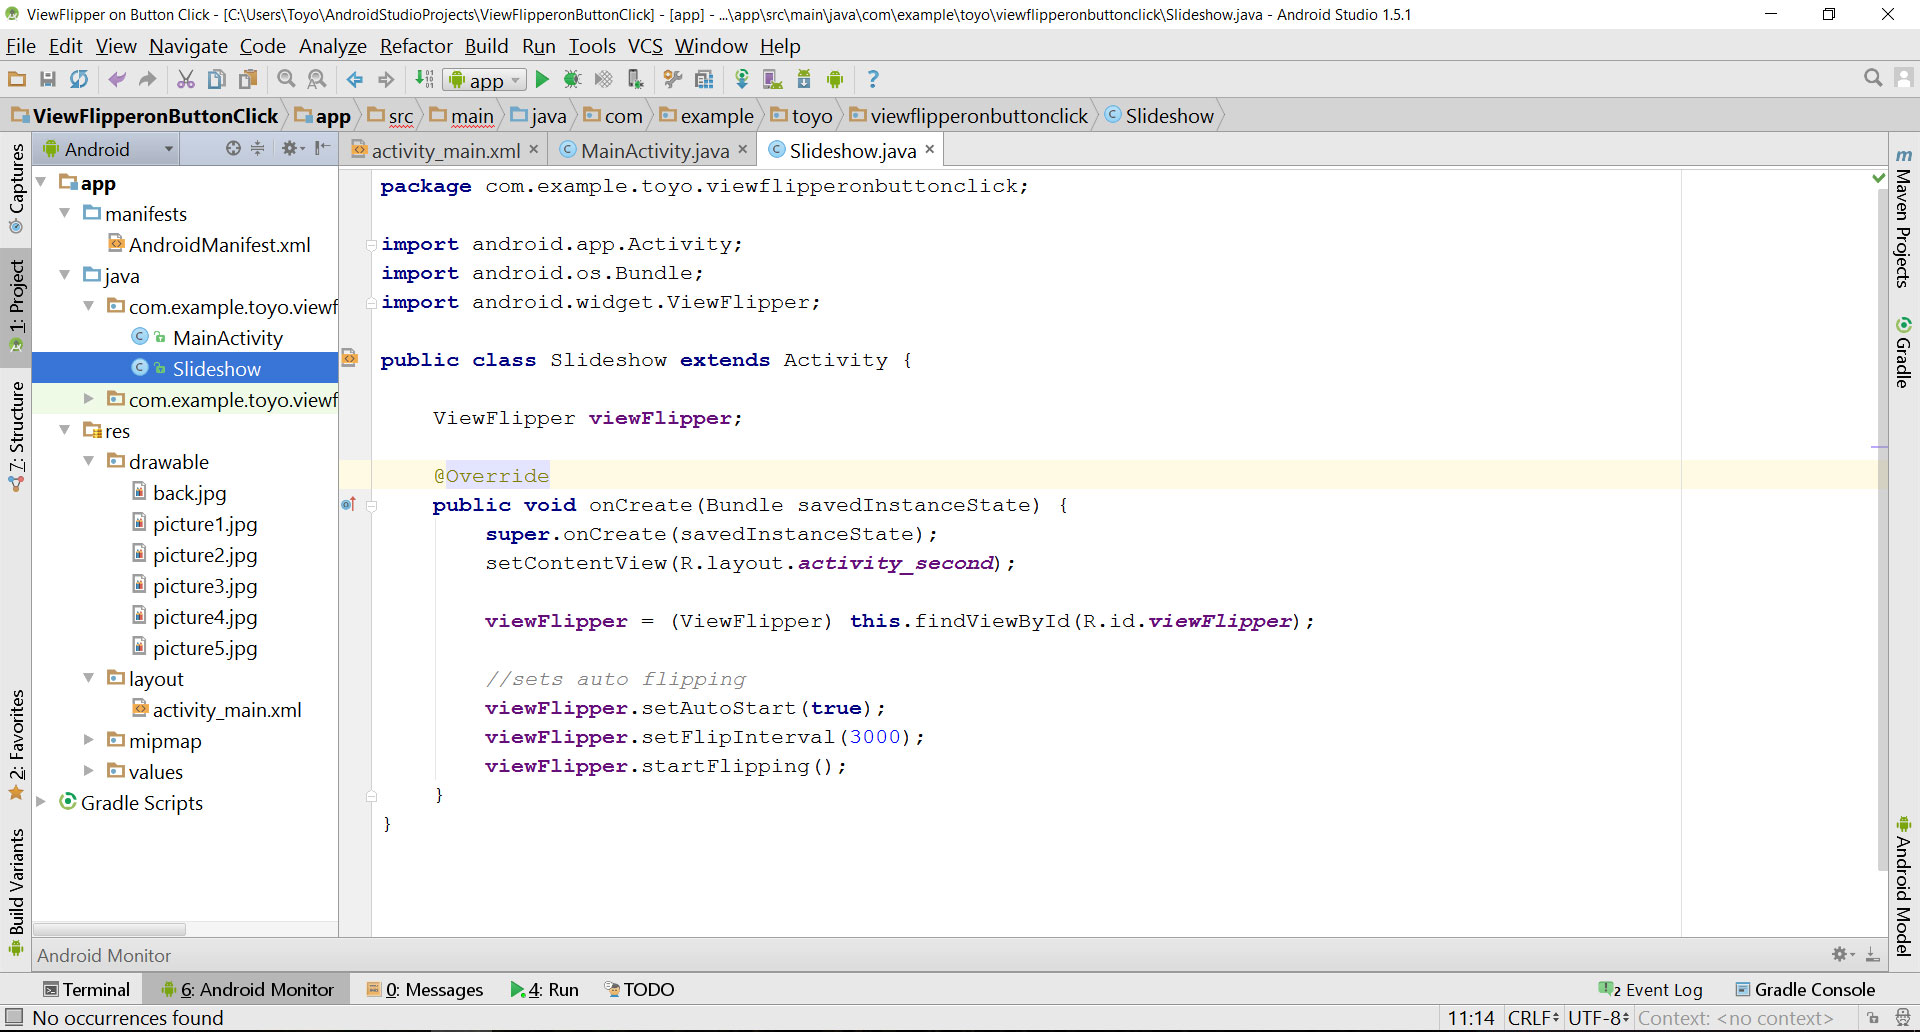Viewport: 1920px width, 1032px height.
Task: Click the blue Help question mark icon
Action: coord(873,80)
